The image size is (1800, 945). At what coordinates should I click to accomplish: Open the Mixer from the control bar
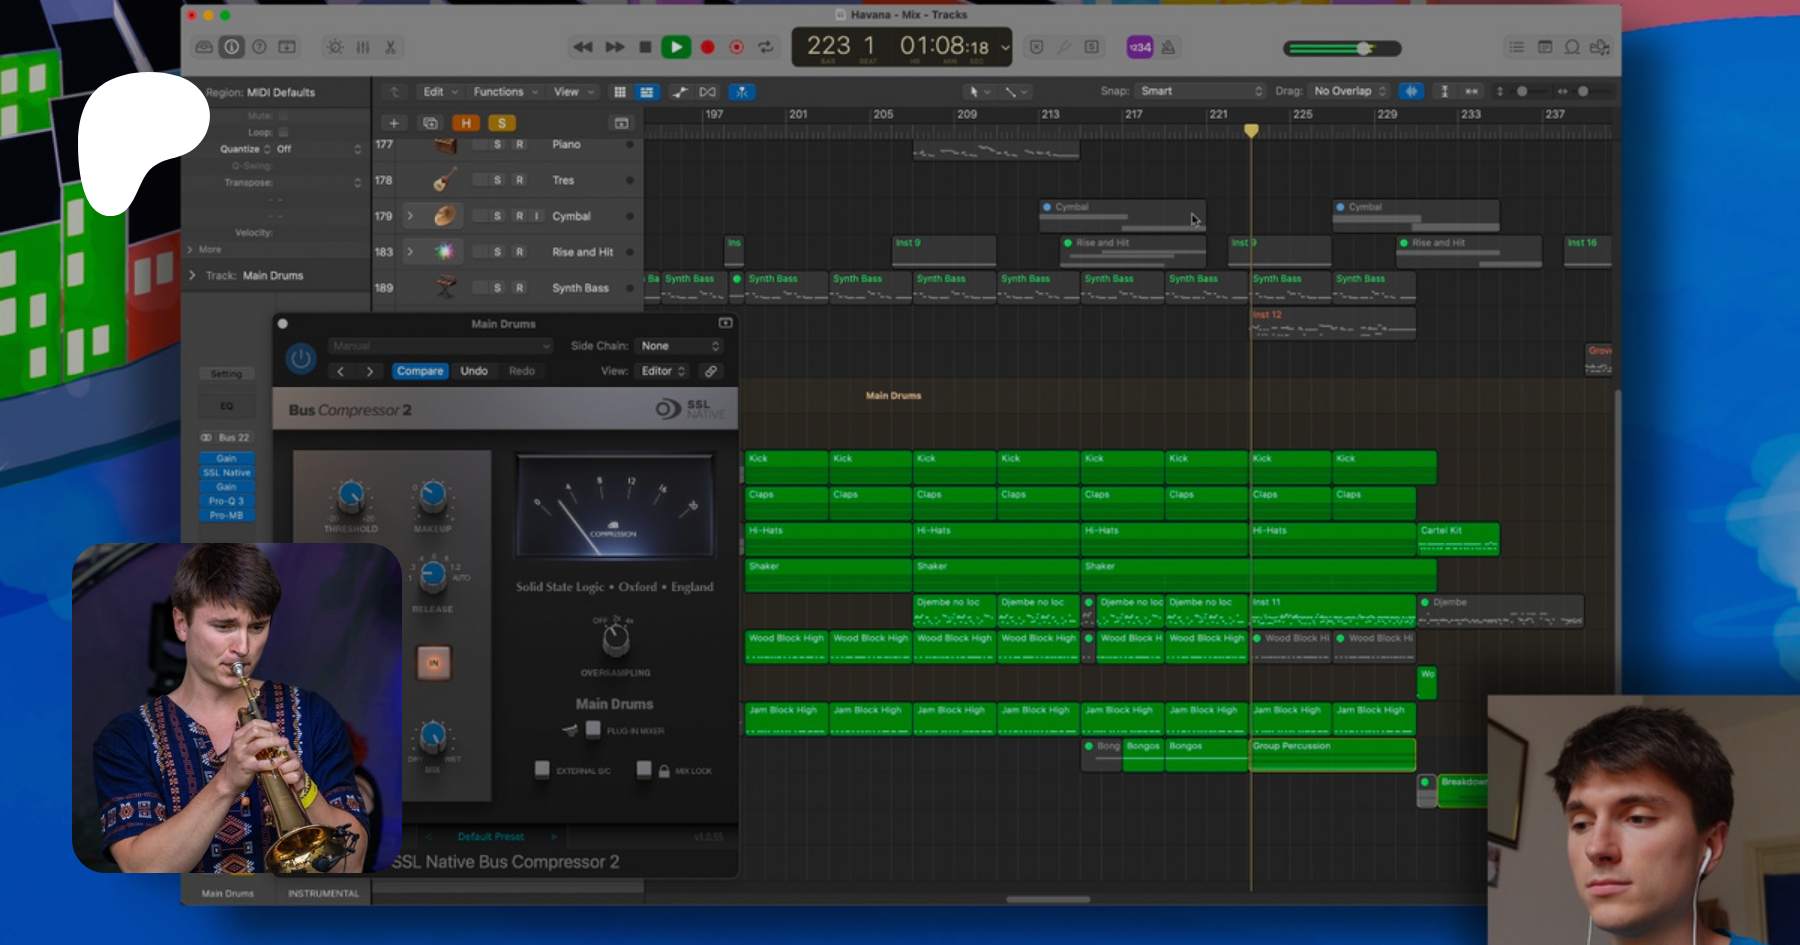coord(363,47)
